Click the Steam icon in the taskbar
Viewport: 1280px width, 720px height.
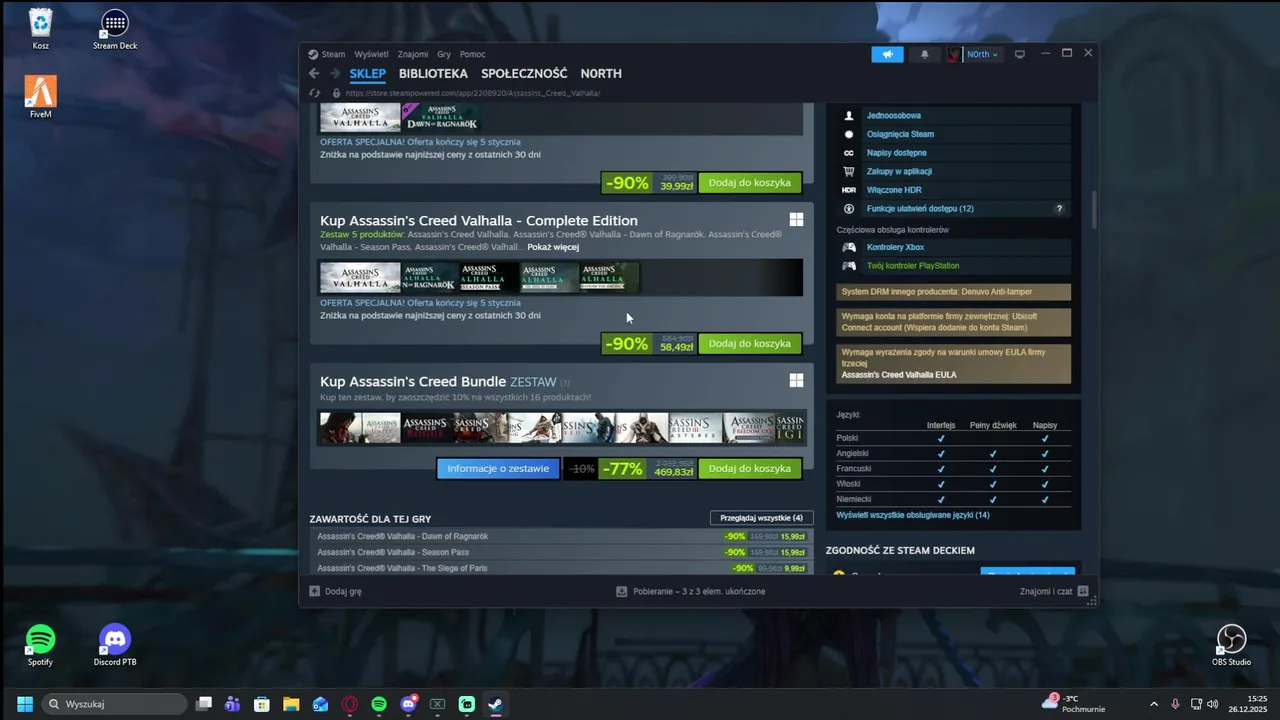click(495, 704)
